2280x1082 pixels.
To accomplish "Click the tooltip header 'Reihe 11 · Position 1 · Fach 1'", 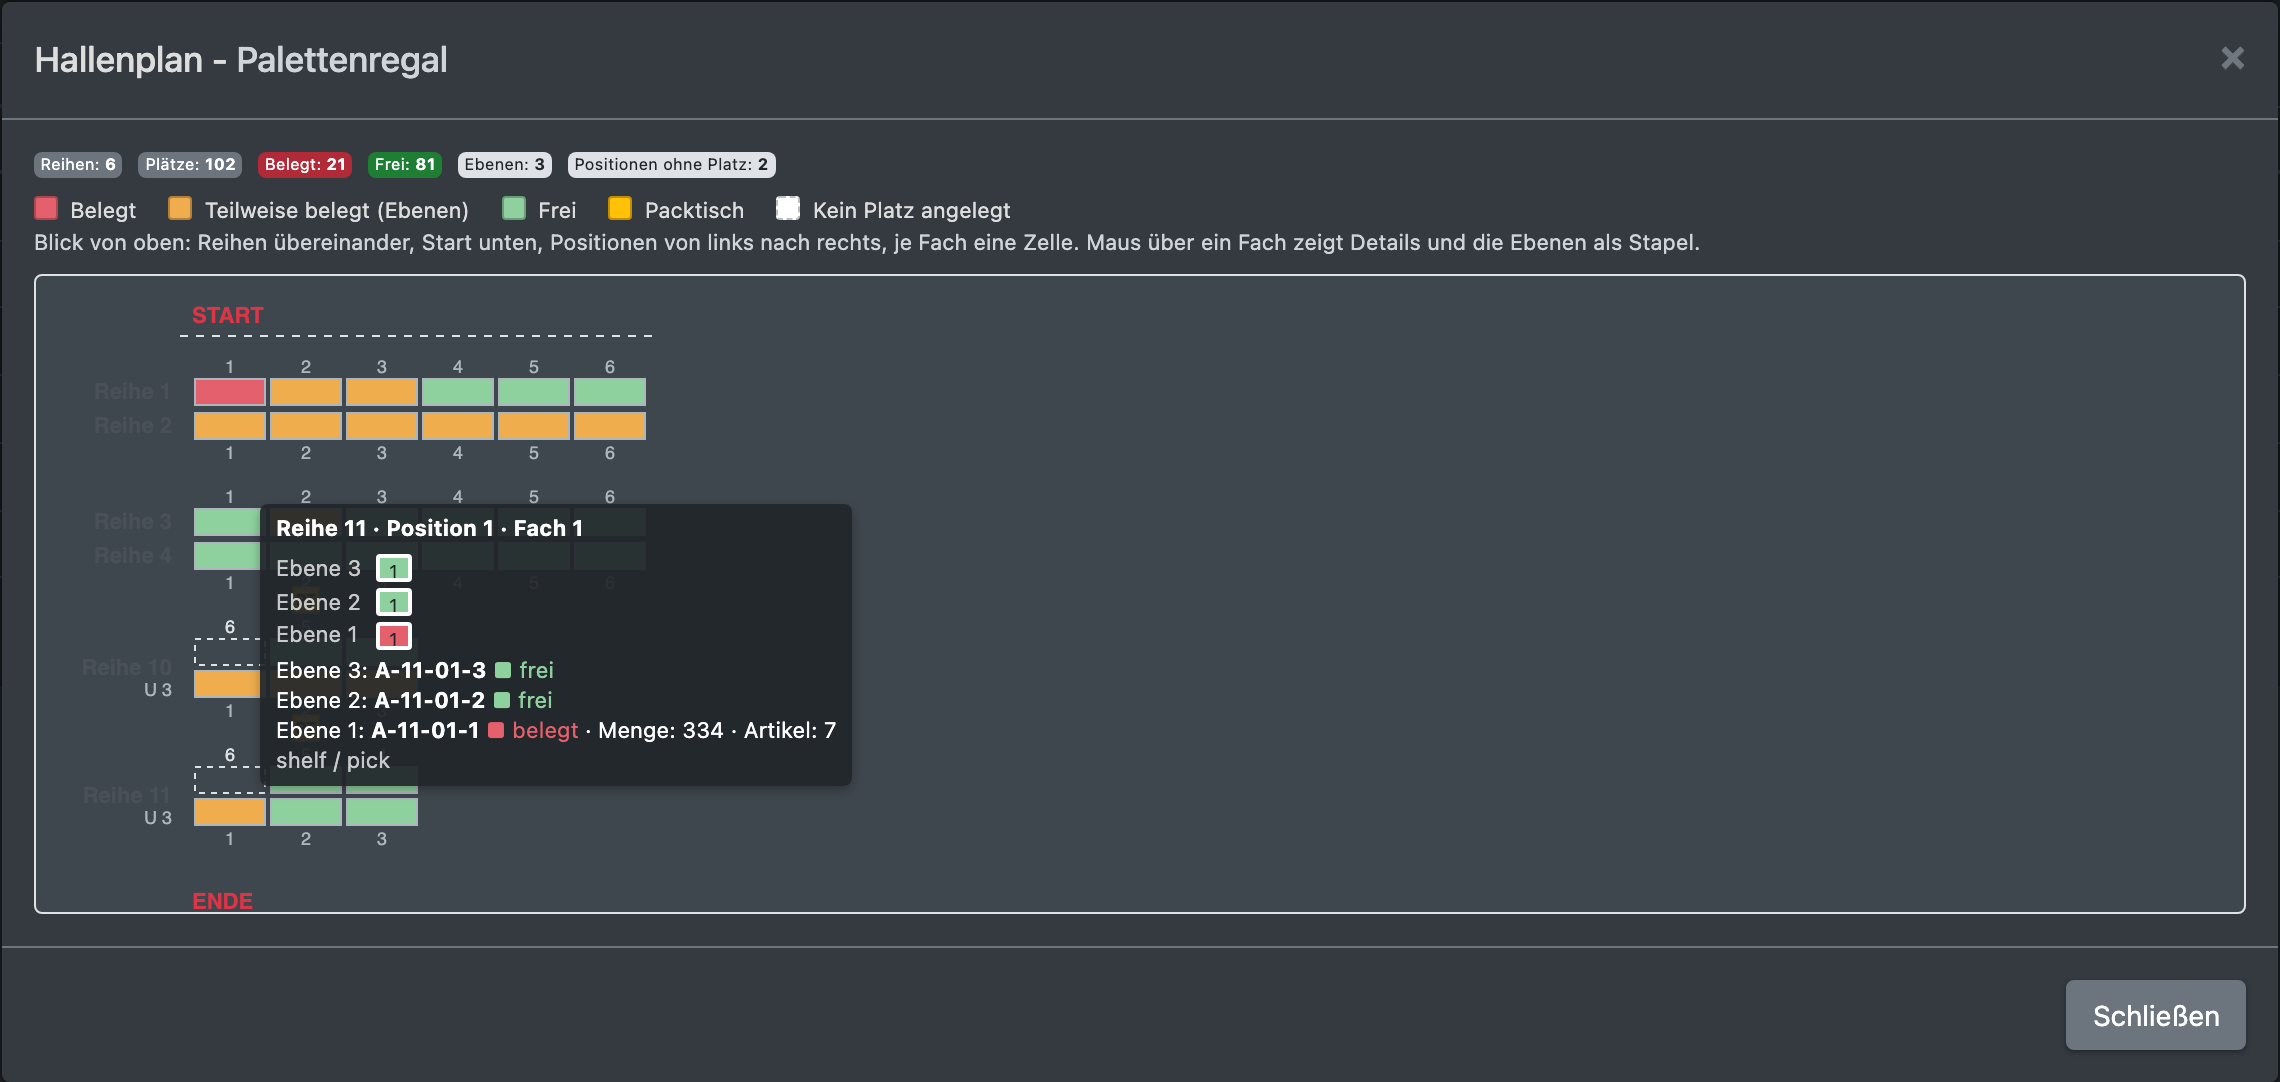I will (x=429, y=528).
